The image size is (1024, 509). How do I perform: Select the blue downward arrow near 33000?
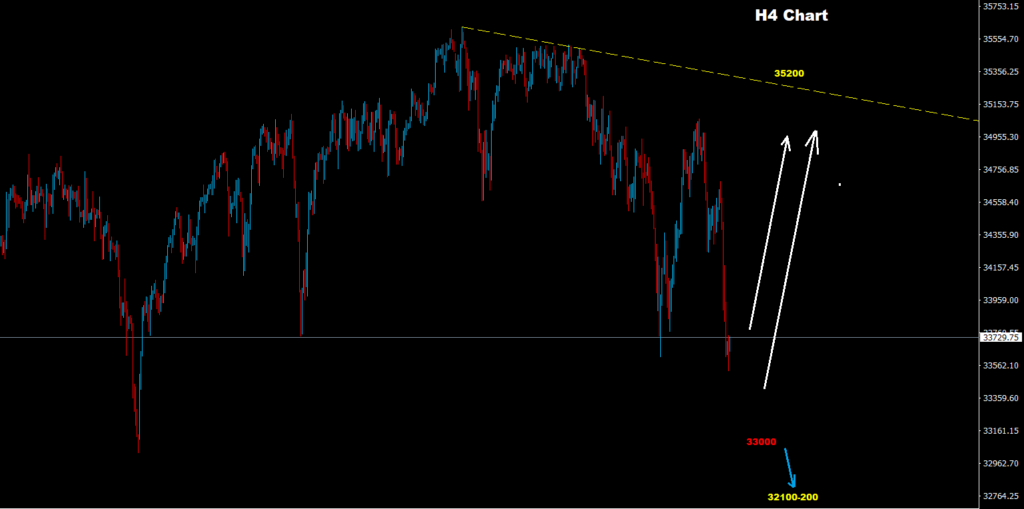(790, 467)
